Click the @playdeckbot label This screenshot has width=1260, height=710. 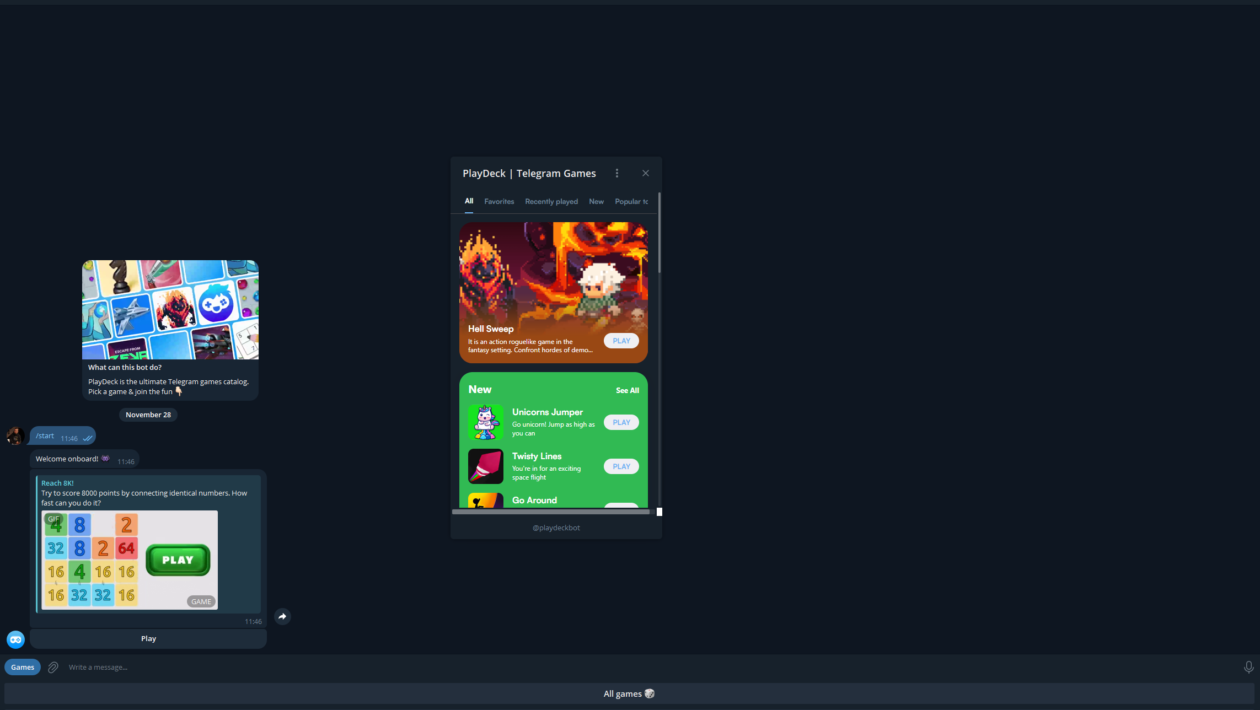(556, 527)
